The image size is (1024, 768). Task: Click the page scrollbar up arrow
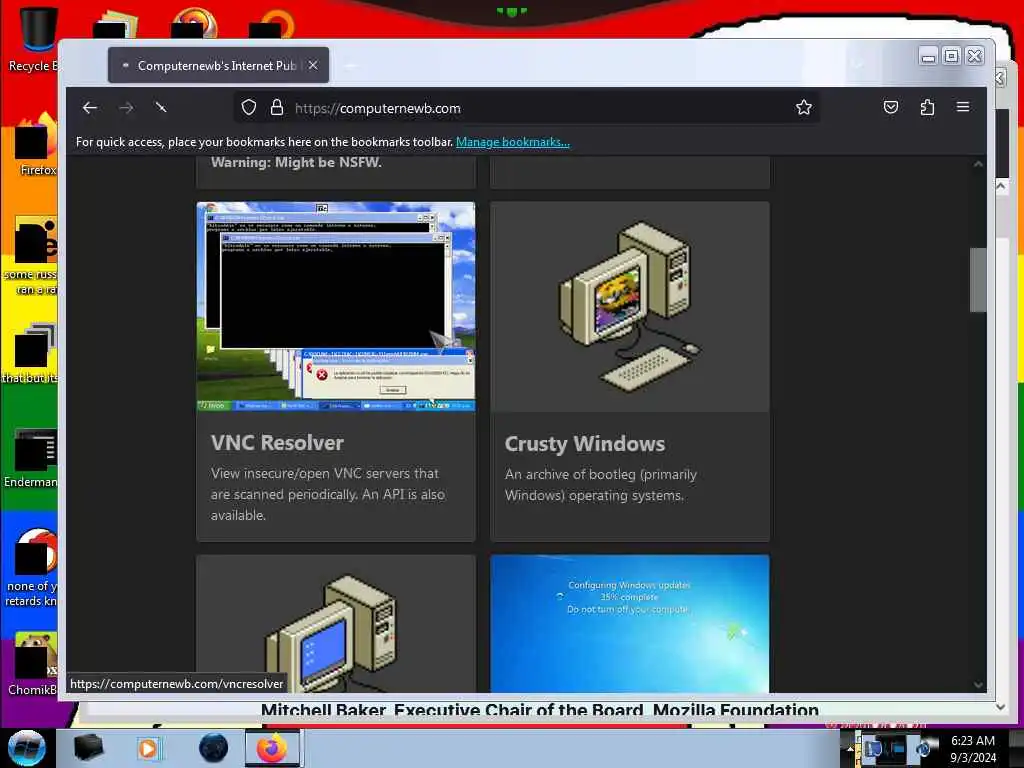(x=978, y=164)
